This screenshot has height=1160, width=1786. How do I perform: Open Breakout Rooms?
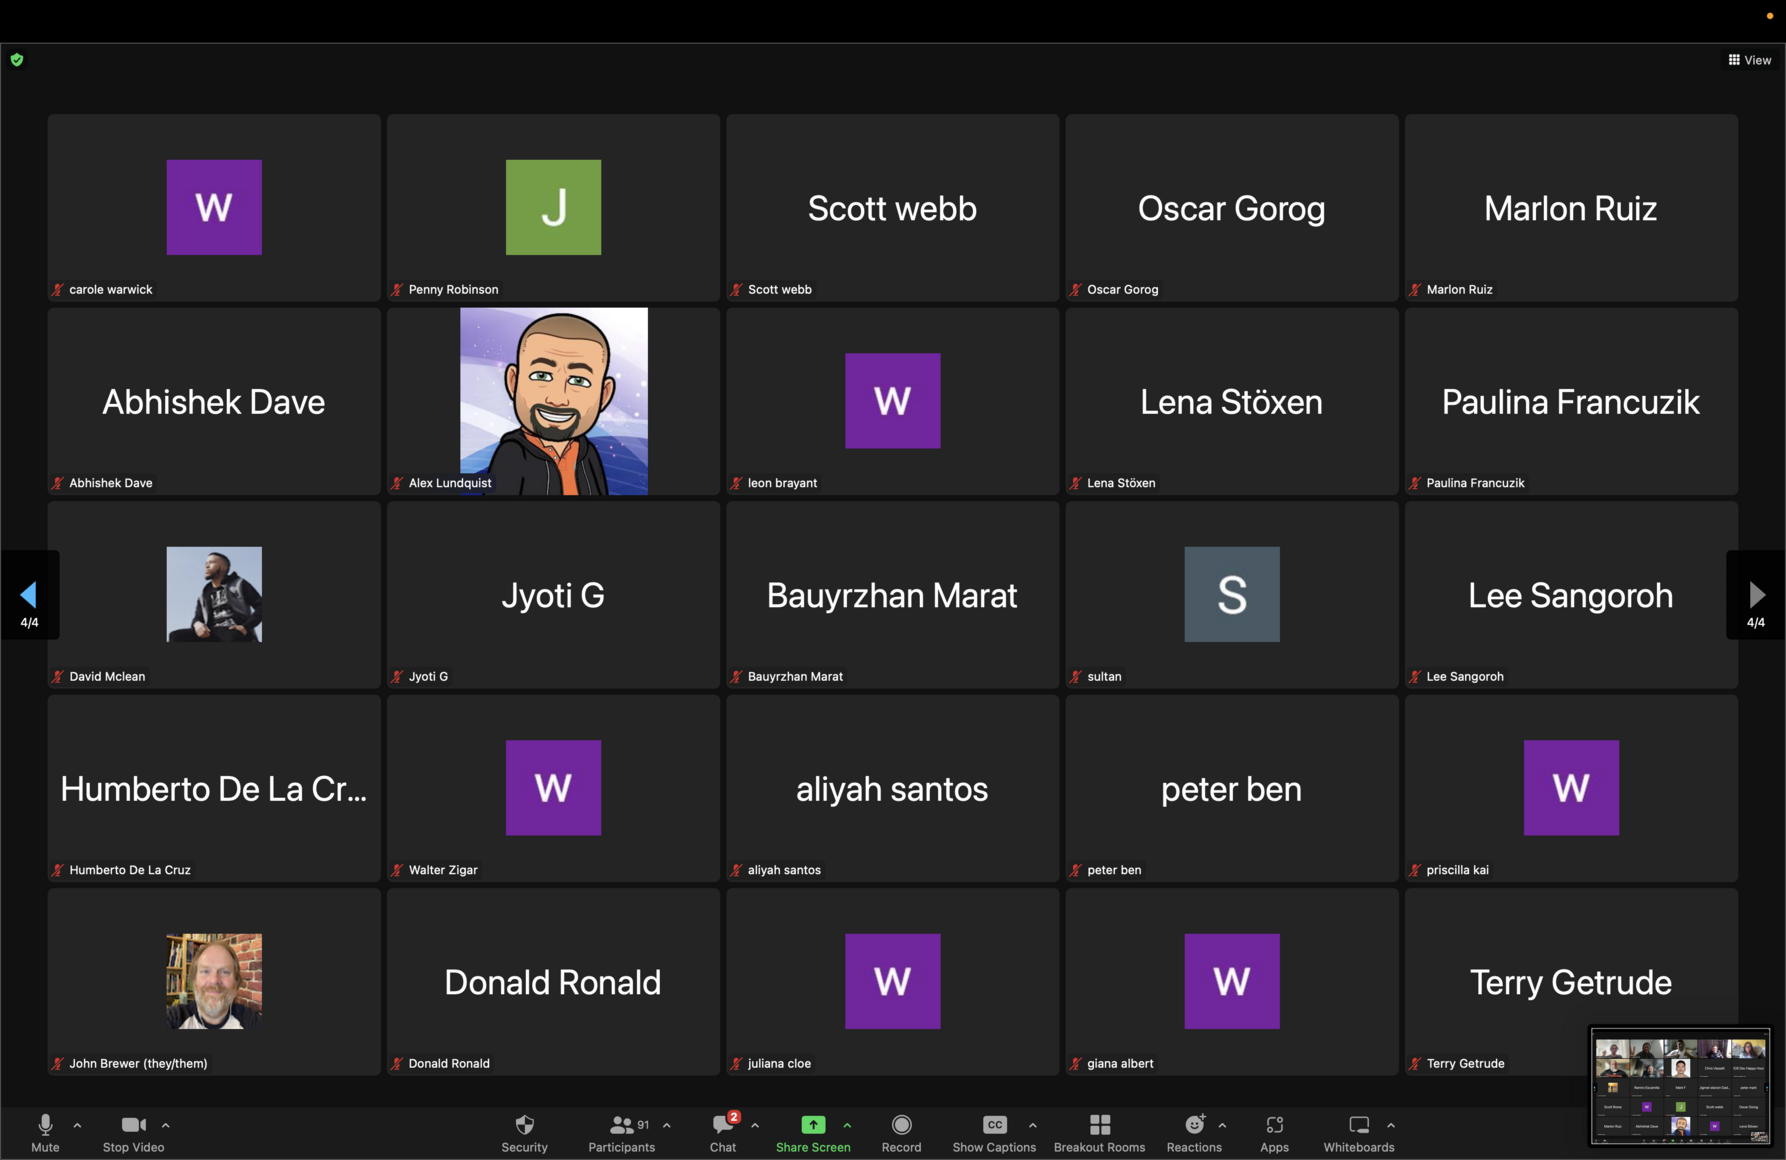point(1099,1133)
